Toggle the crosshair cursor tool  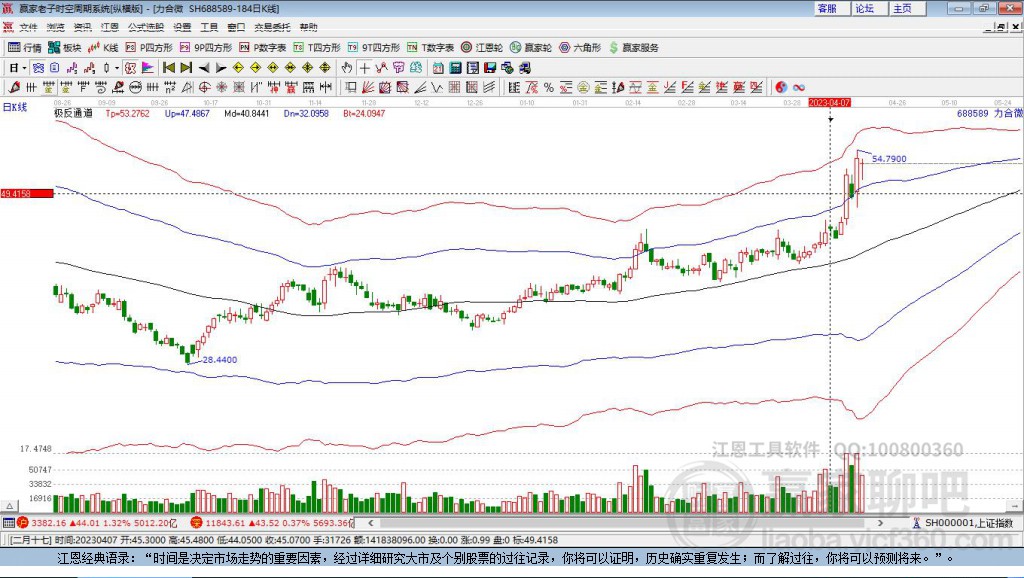coord(364,68)
